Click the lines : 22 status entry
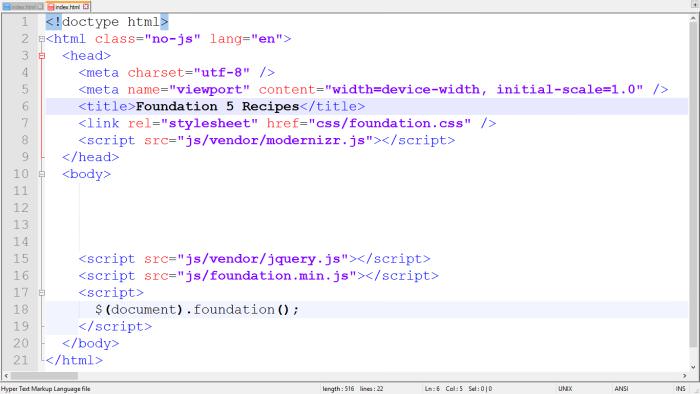Image resolution: width=700 pixels, height=394 pixels. click(371, 389)
